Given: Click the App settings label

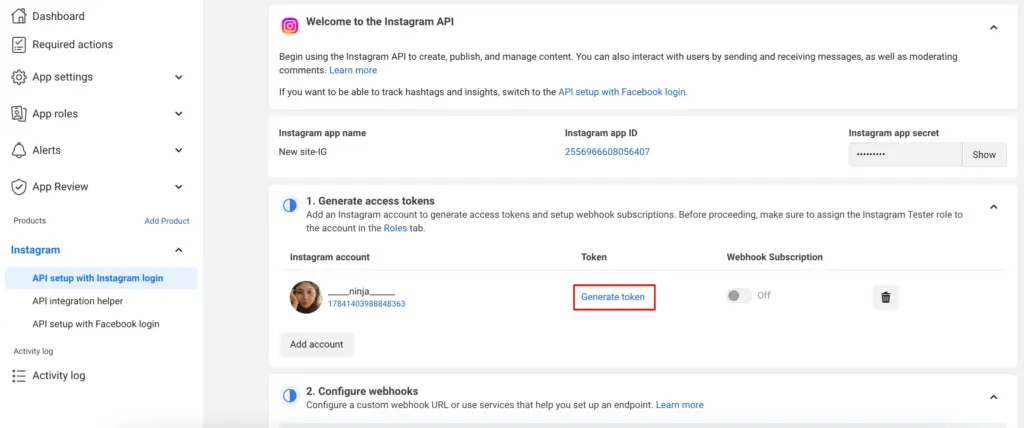Looking at the screenshot, I should coord(63,77).
